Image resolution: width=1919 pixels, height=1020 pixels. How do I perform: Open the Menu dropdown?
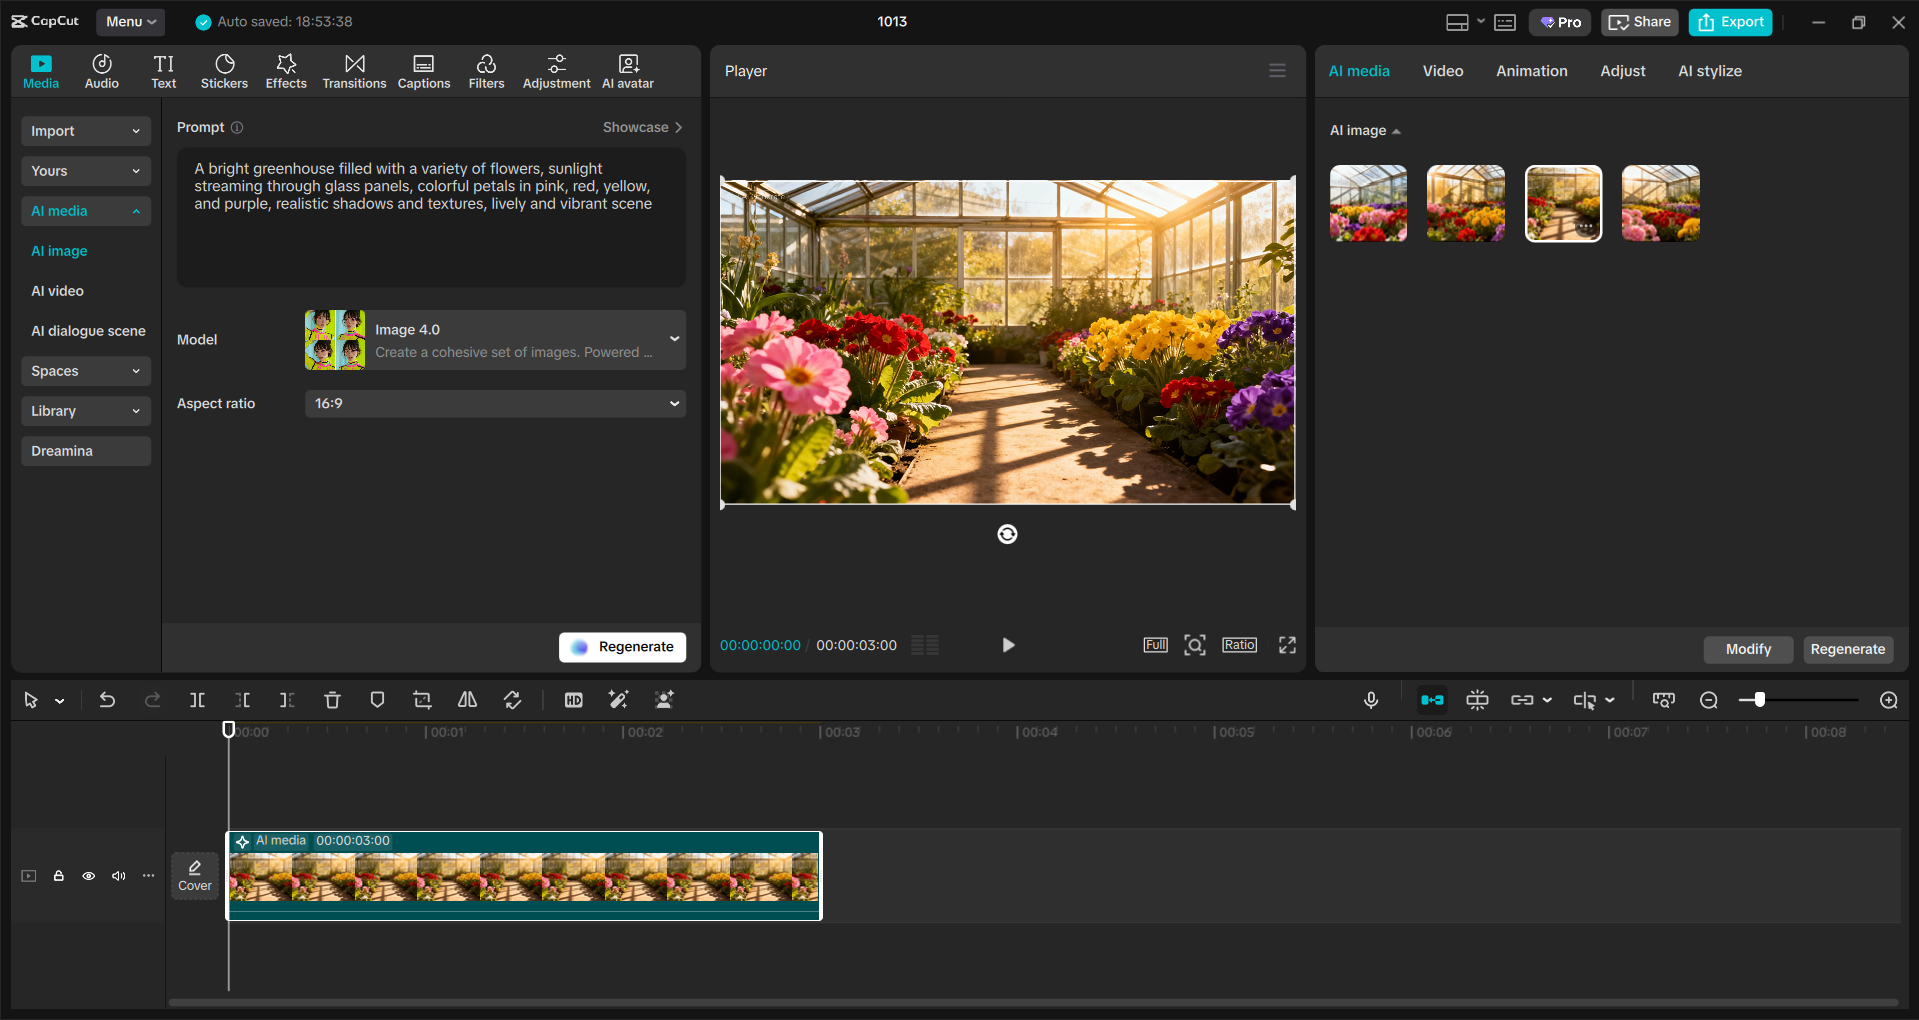tap(129, 21)
